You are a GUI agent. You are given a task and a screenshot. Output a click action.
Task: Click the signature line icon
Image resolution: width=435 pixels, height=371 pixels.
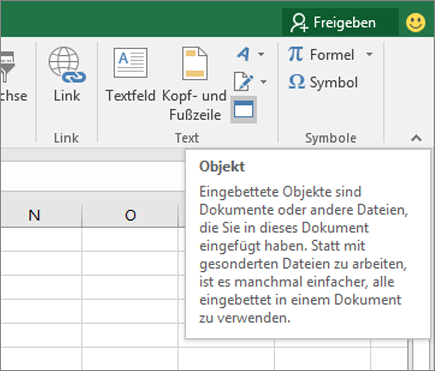243,81
